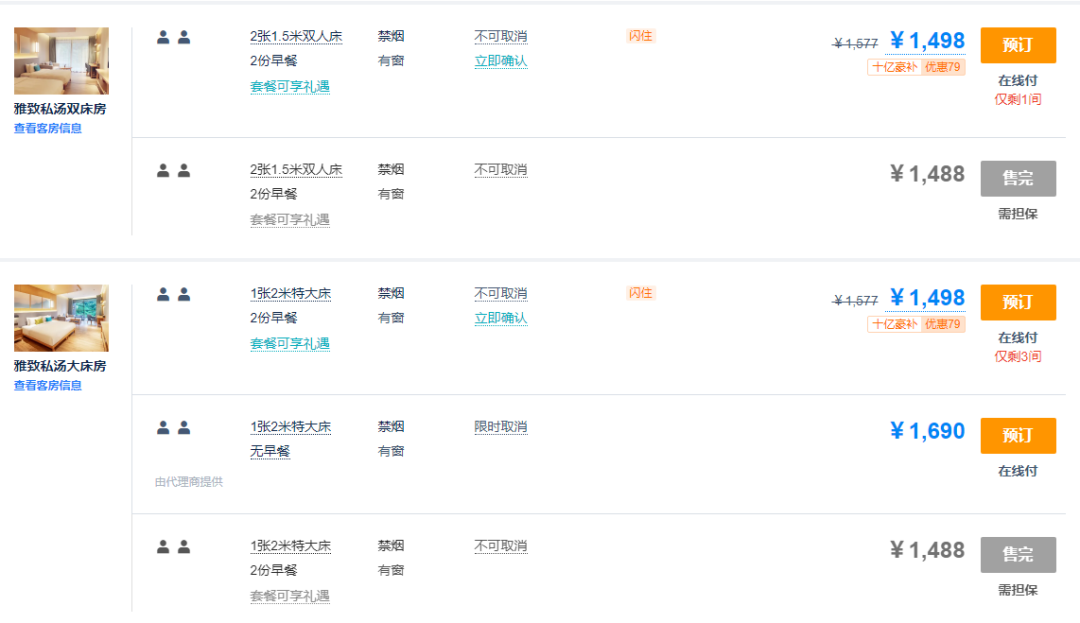Viewport: 1080px width, 623px height.
Task: Click the two-guest icon in the ¥1,498 king row
Action: click(174, 295)
